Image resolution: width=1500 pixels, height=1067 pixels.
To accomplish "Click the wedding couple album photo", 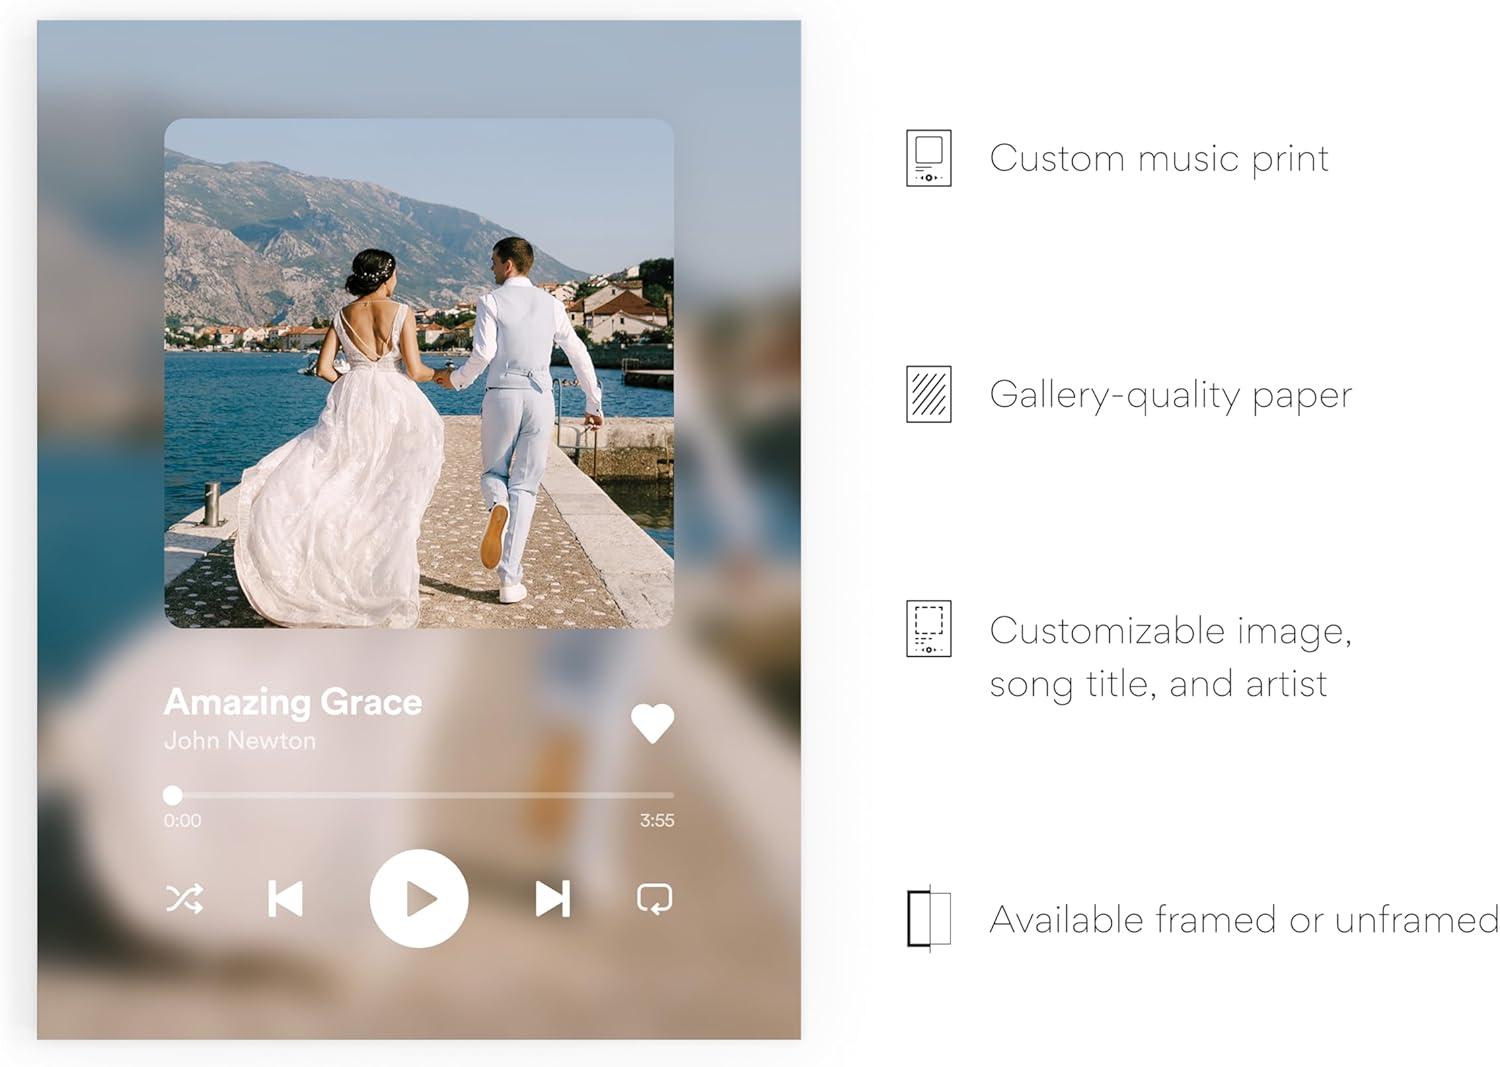I will [419, 374].
